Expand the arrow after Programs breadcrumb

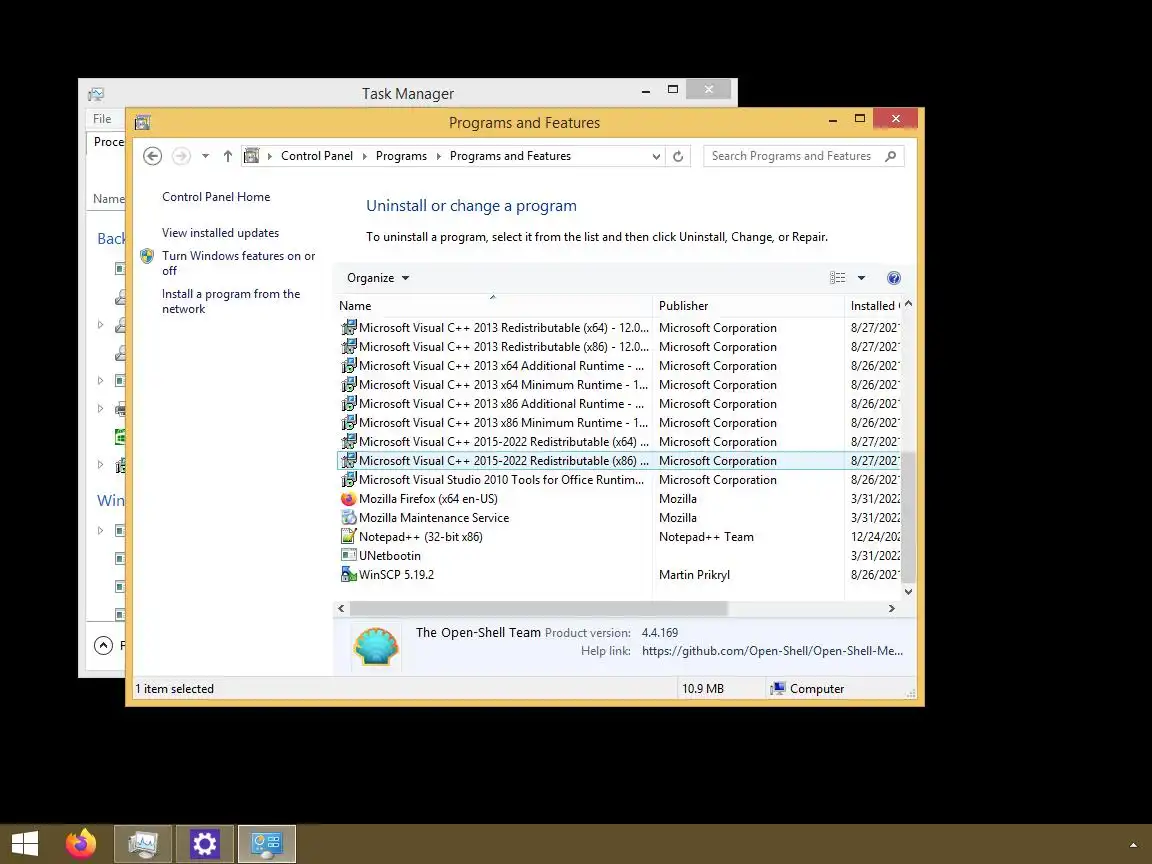pyautogui.click(x=439, y=156)
